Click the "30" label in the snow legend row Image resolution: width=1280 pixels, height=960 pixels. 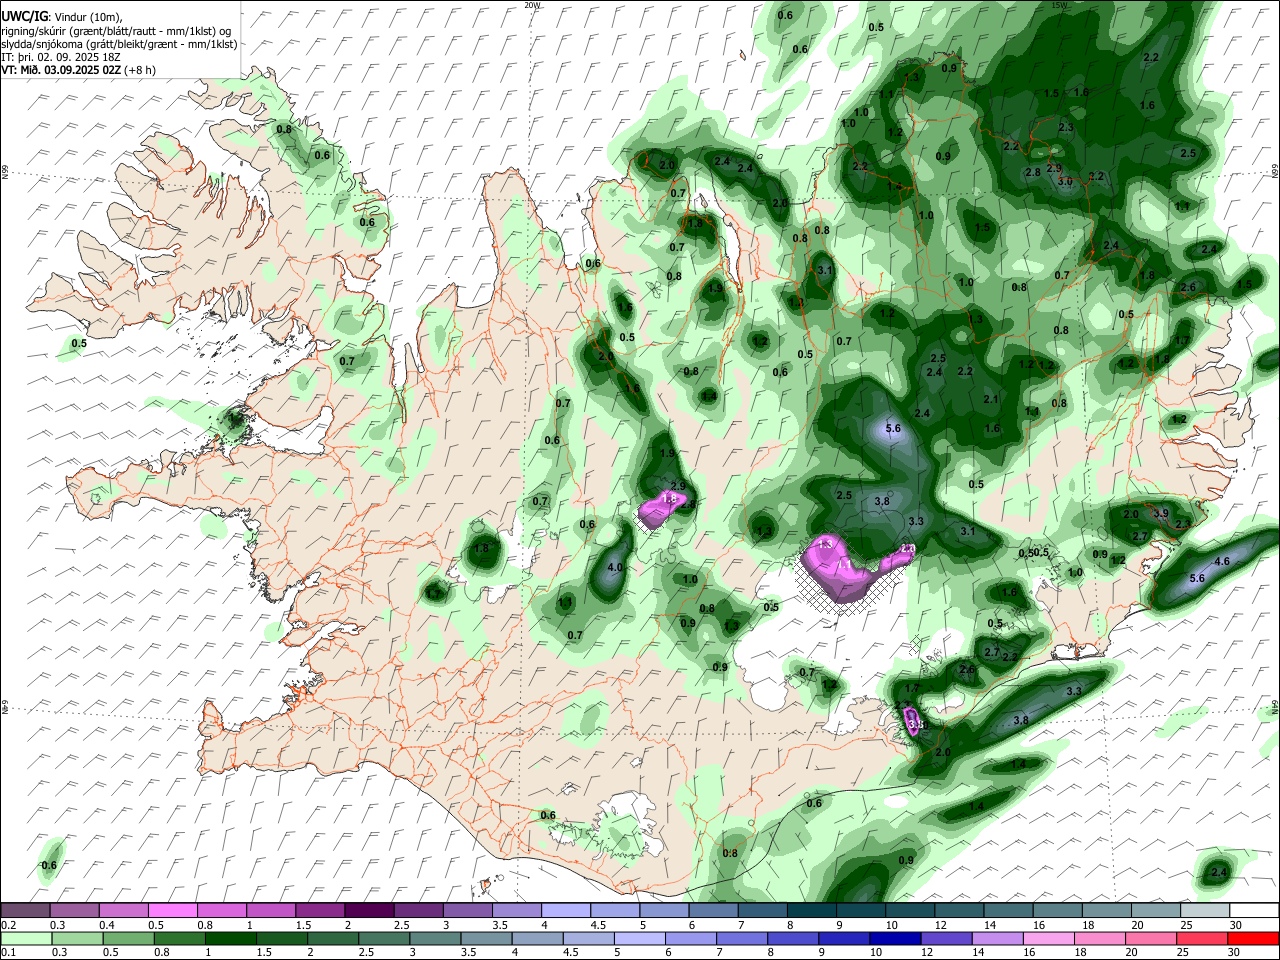point(1234,924)
